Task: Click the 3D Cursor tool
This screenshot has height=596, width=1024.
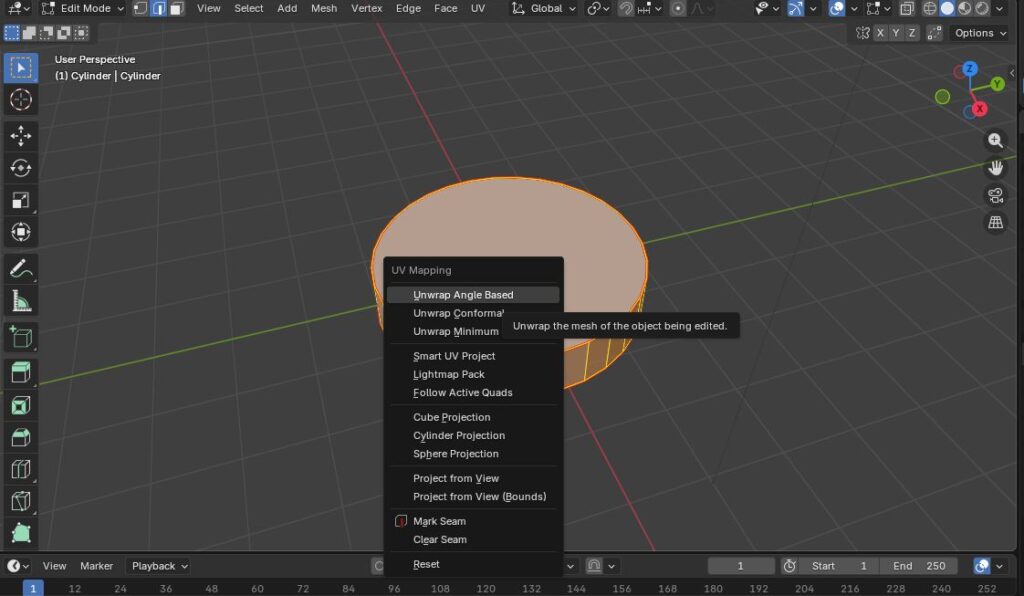Action: [x=21, y=99]
